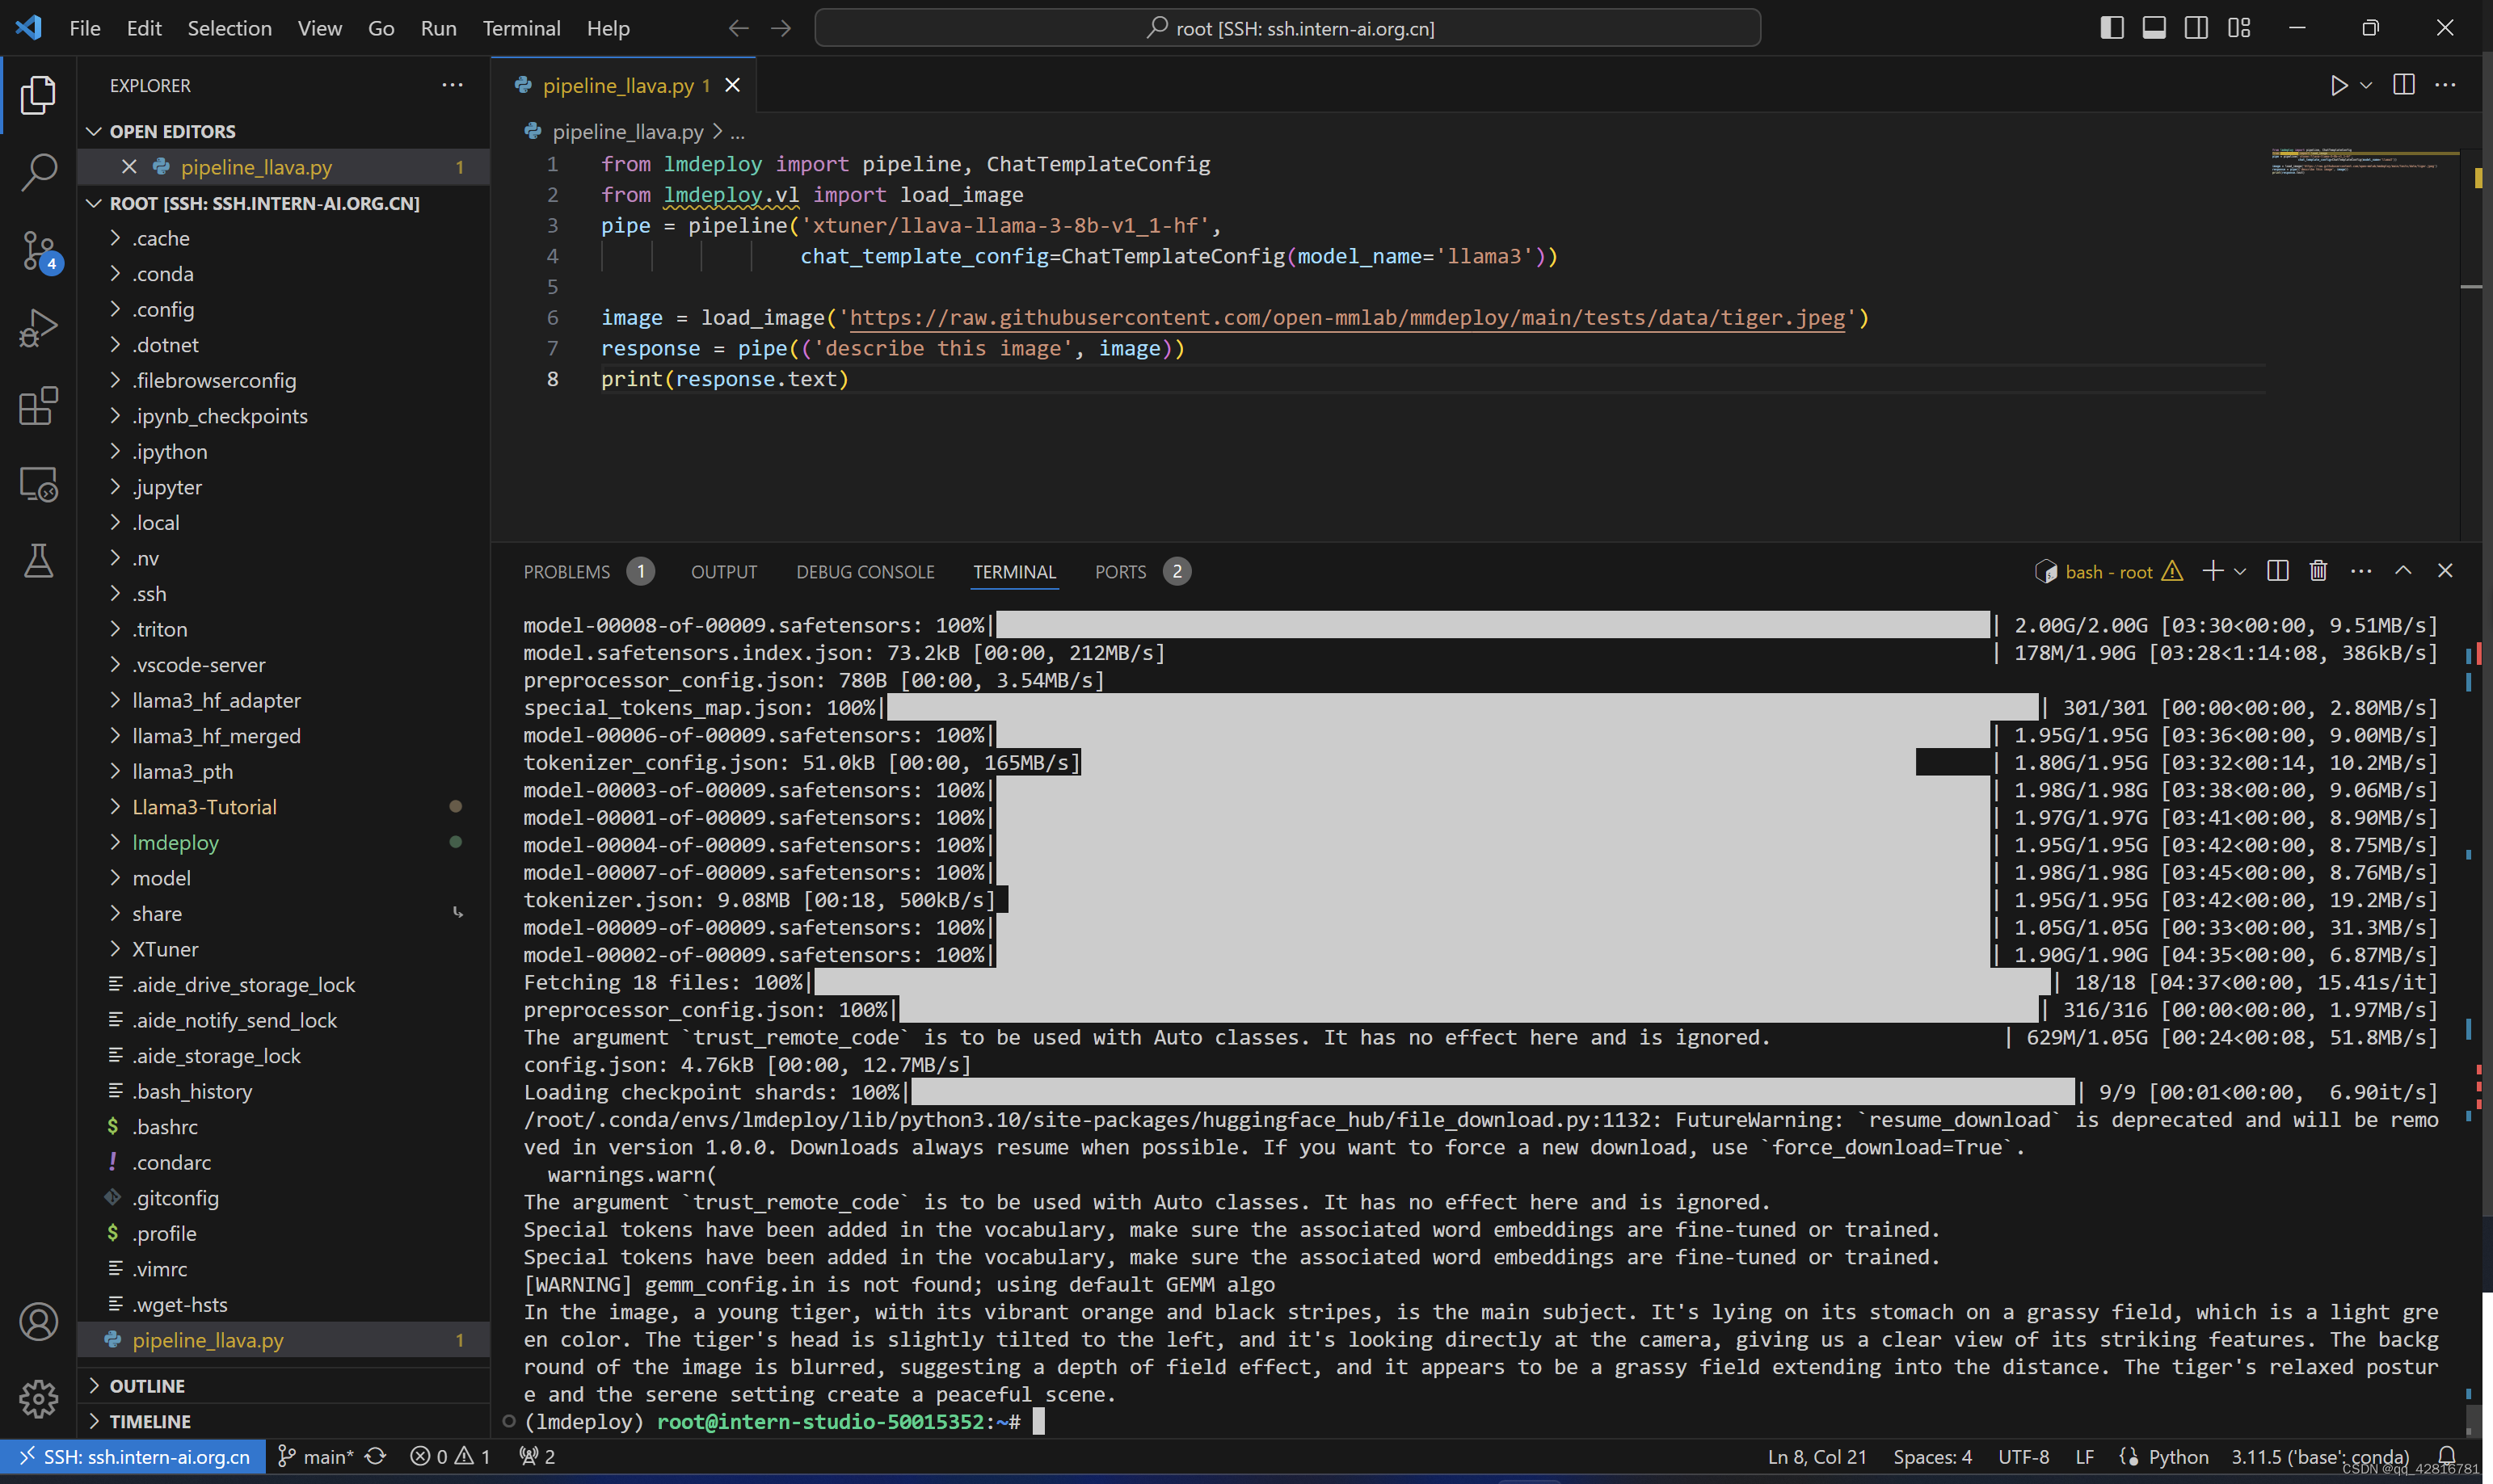
Task: Run the Python file with play button
Action: tap(2338, 86)
